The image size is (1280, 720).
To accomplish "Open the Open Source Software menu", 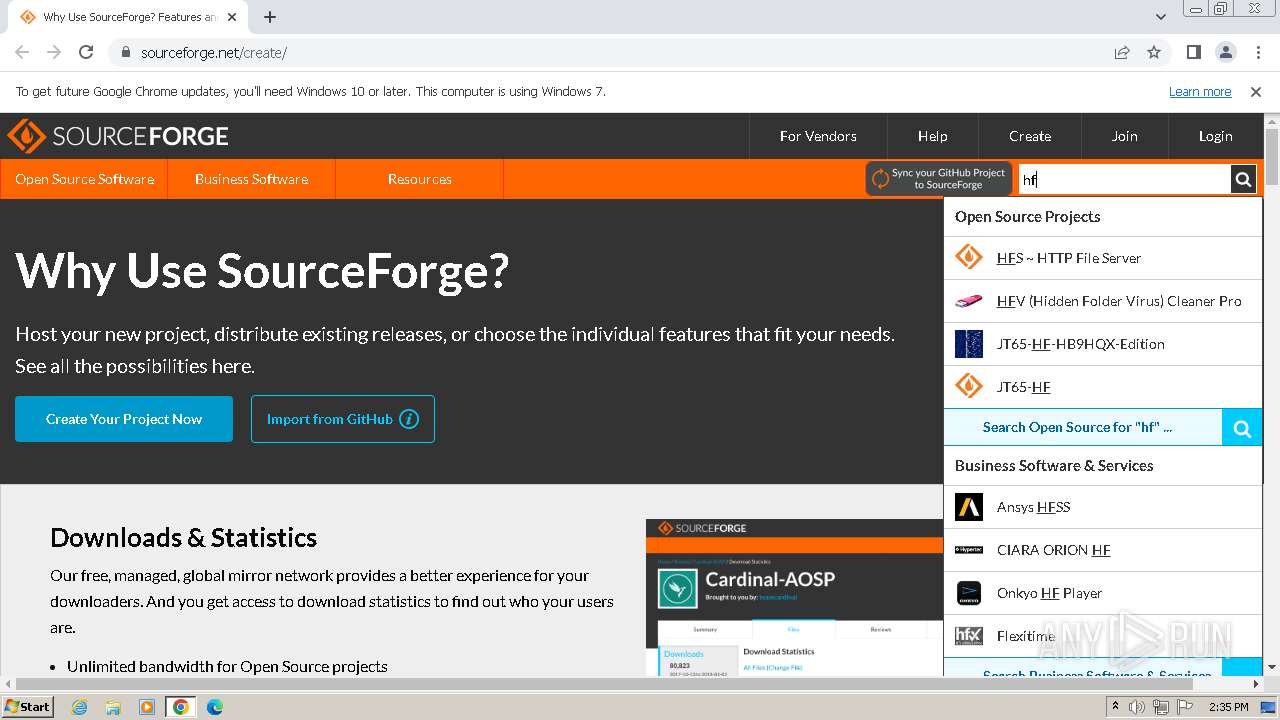I will (x=84, y=179).
